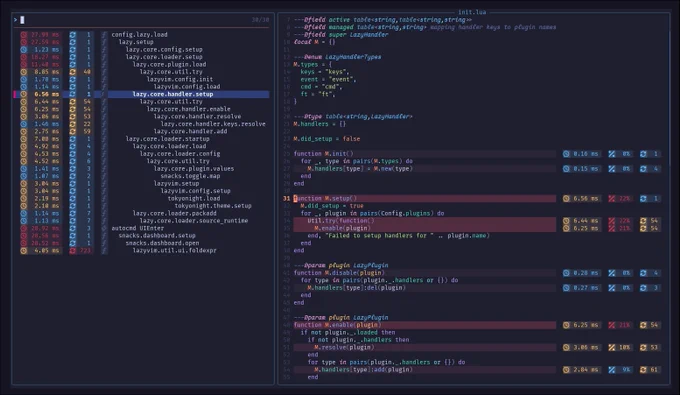Viewport: 680px width, 395px height.
Task: Select lazy.core.plugin.values entry
Action: (x=193, y=169)
